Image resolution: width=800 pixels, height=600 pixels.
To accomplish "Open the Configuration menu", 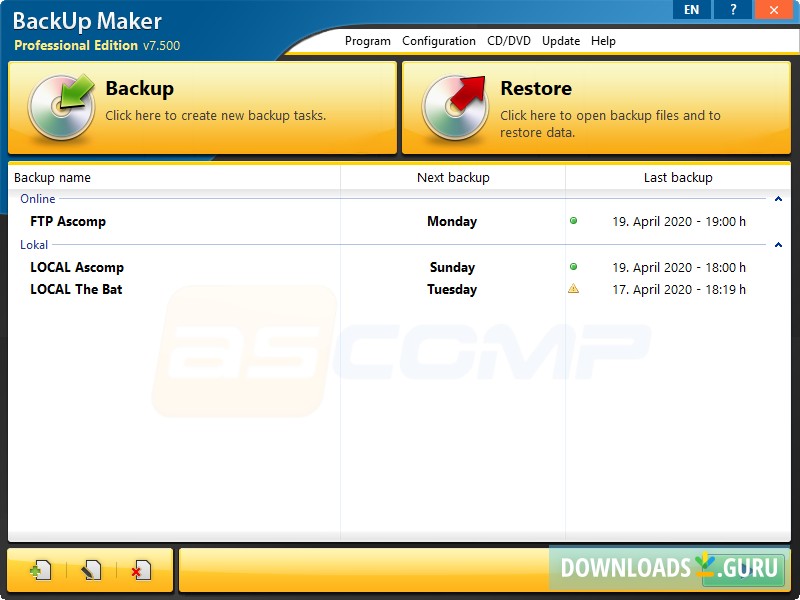I will [x=439, y=41].
